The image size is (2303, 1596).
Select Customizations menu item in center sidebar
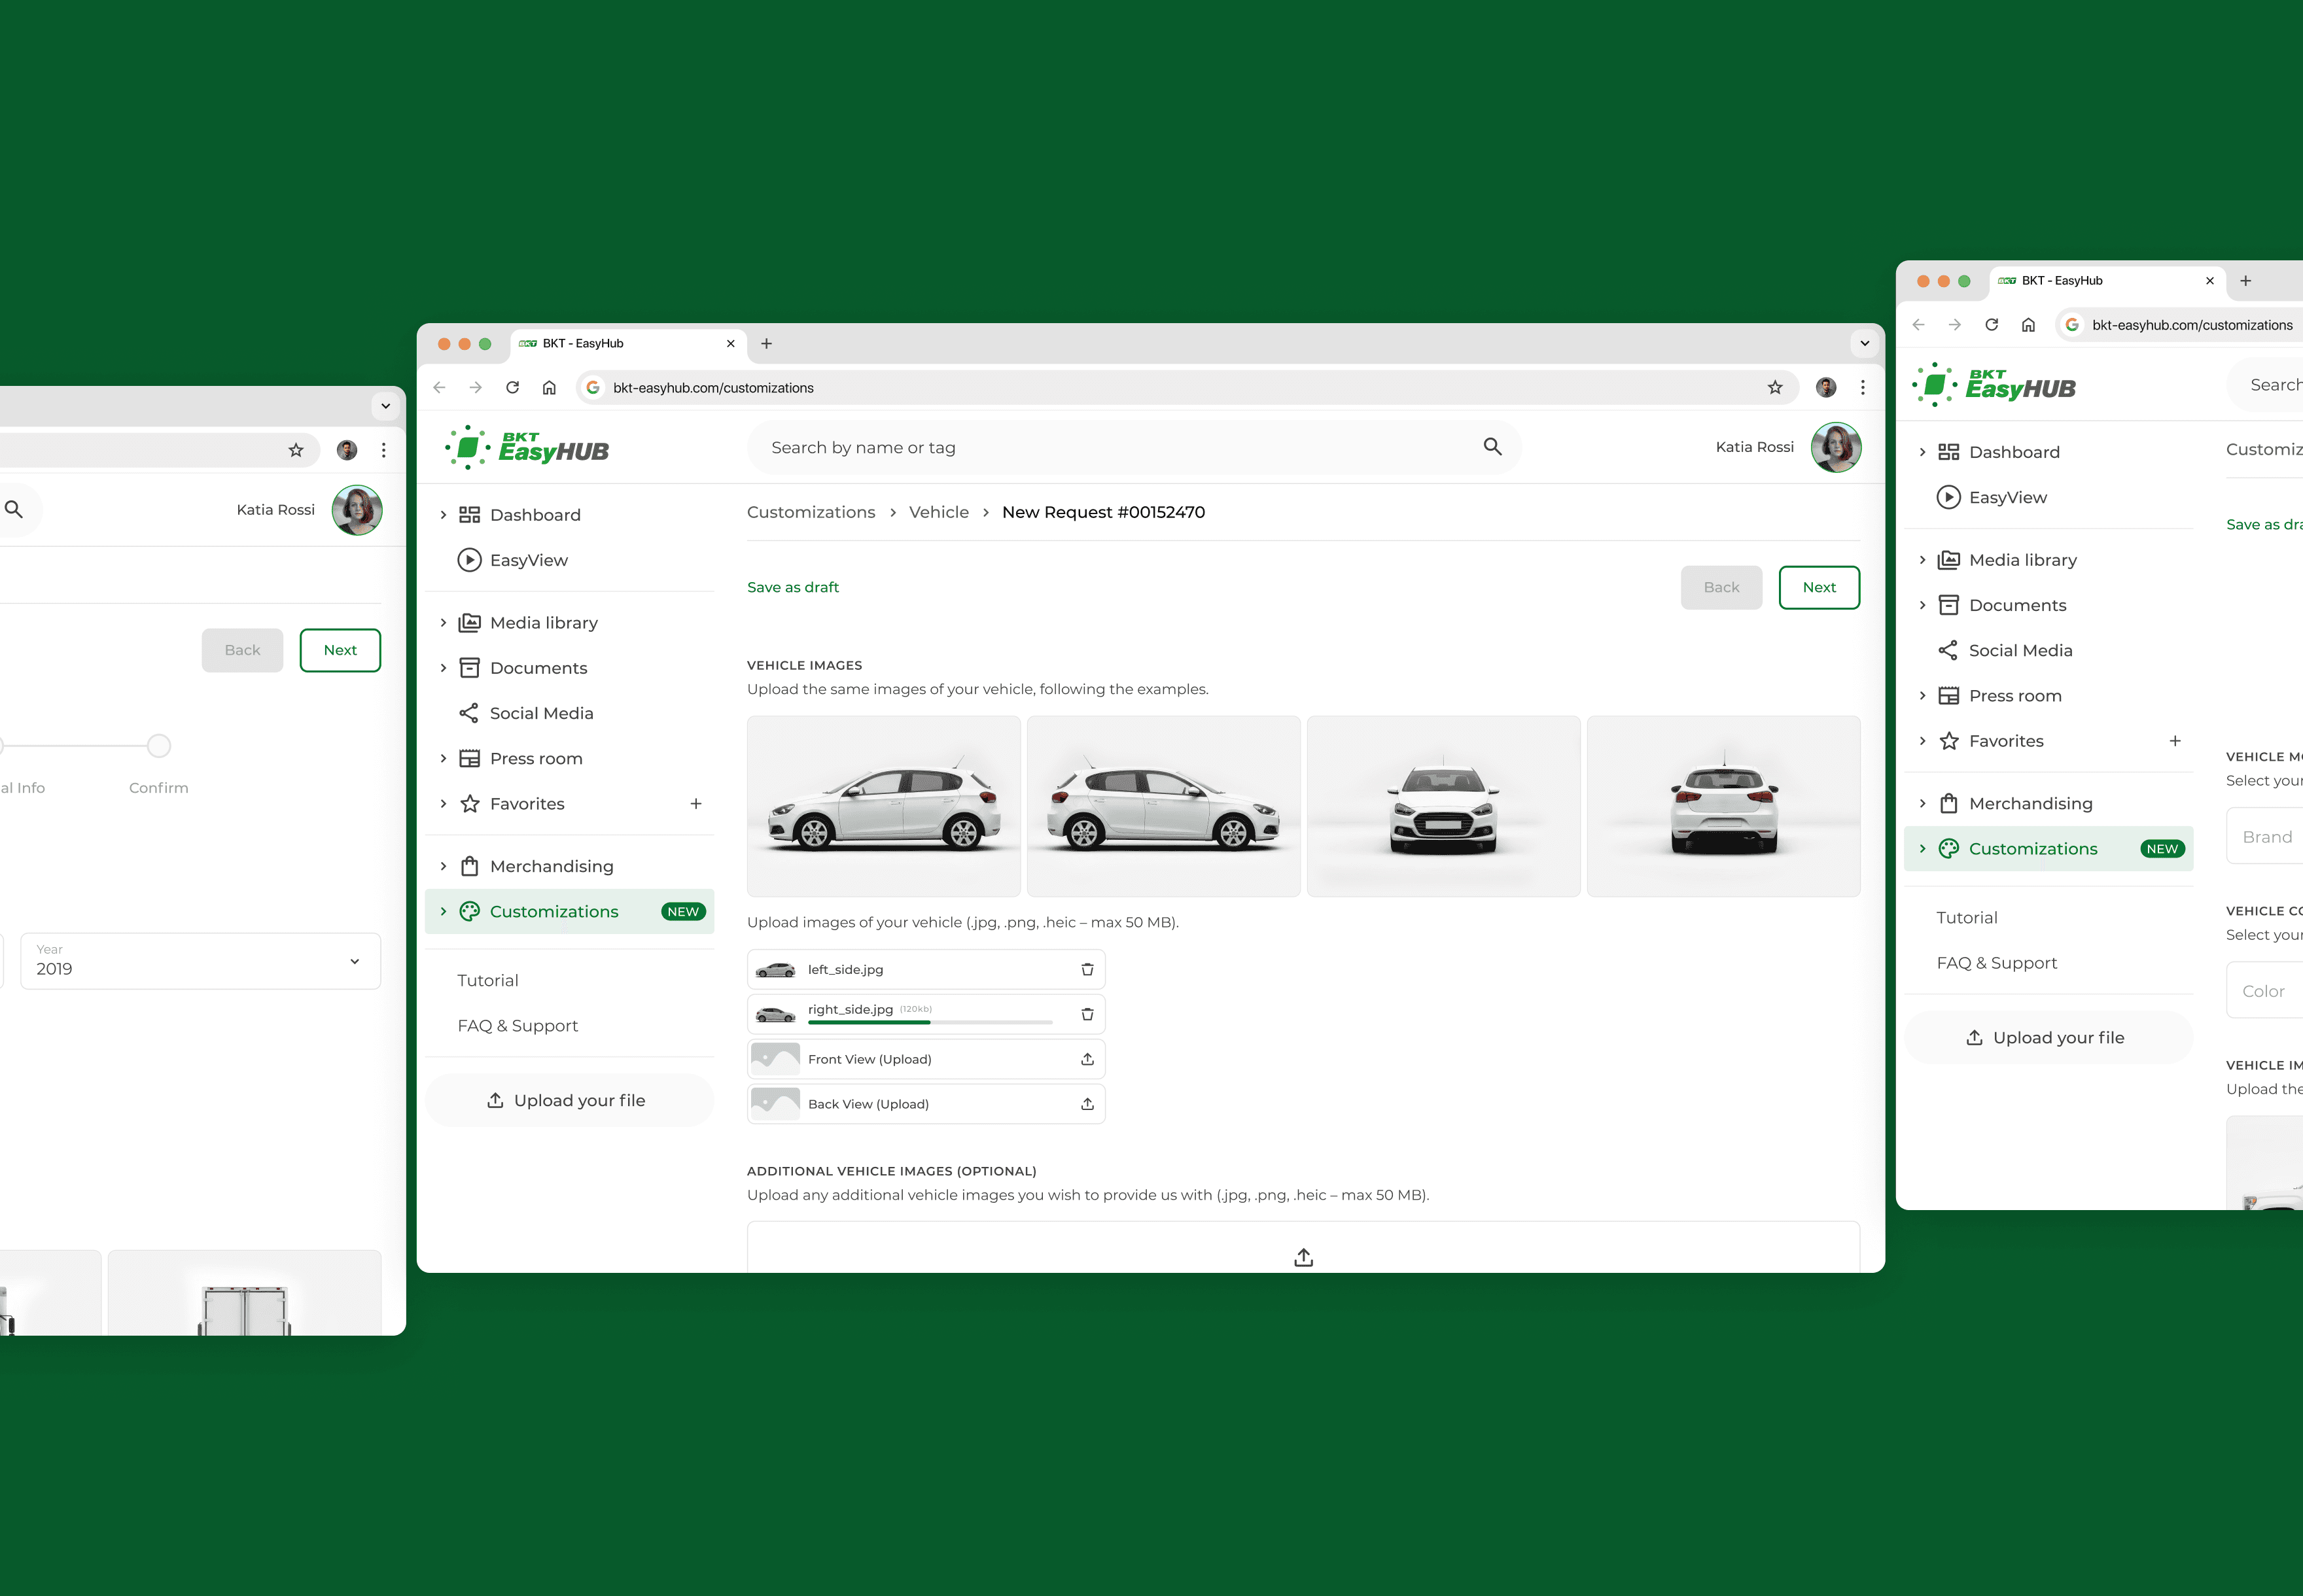pos(554,912)
